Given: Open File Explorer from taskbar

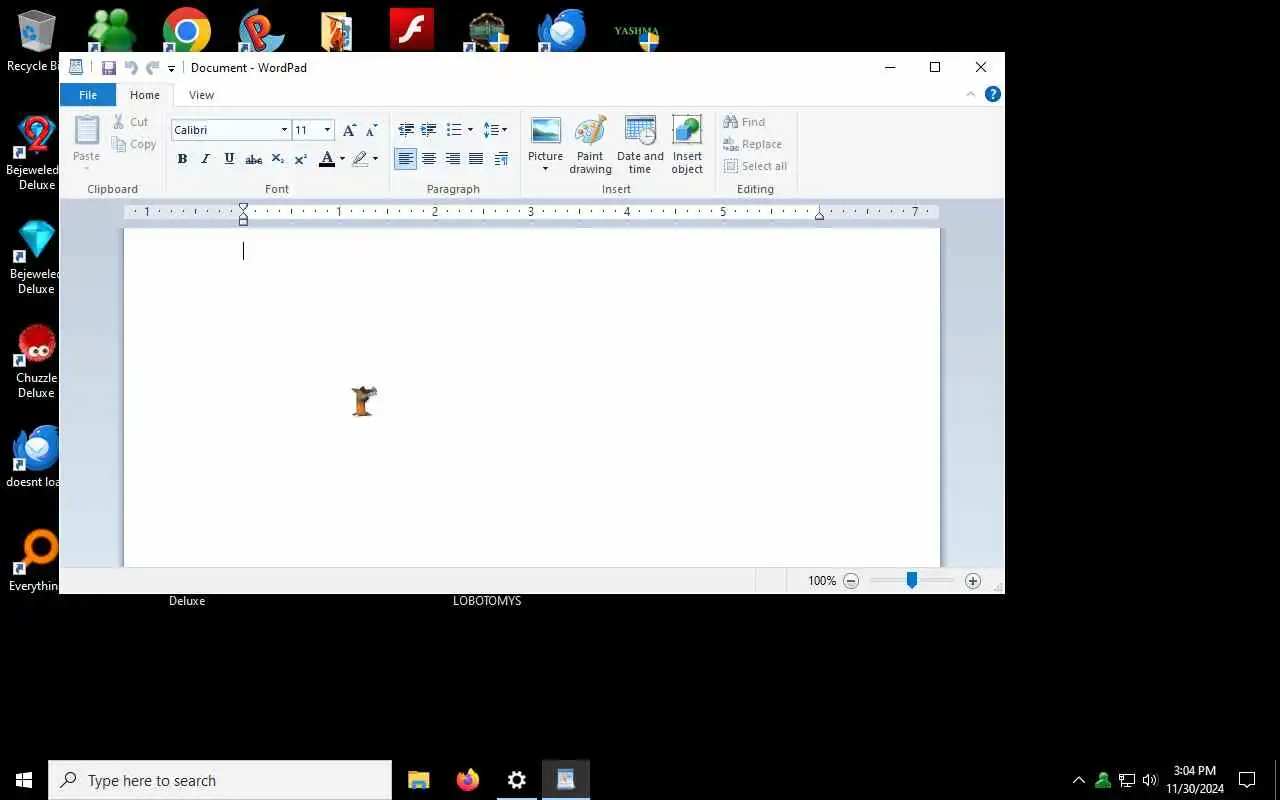Looking at the screenshot, I should pos(419,780).
